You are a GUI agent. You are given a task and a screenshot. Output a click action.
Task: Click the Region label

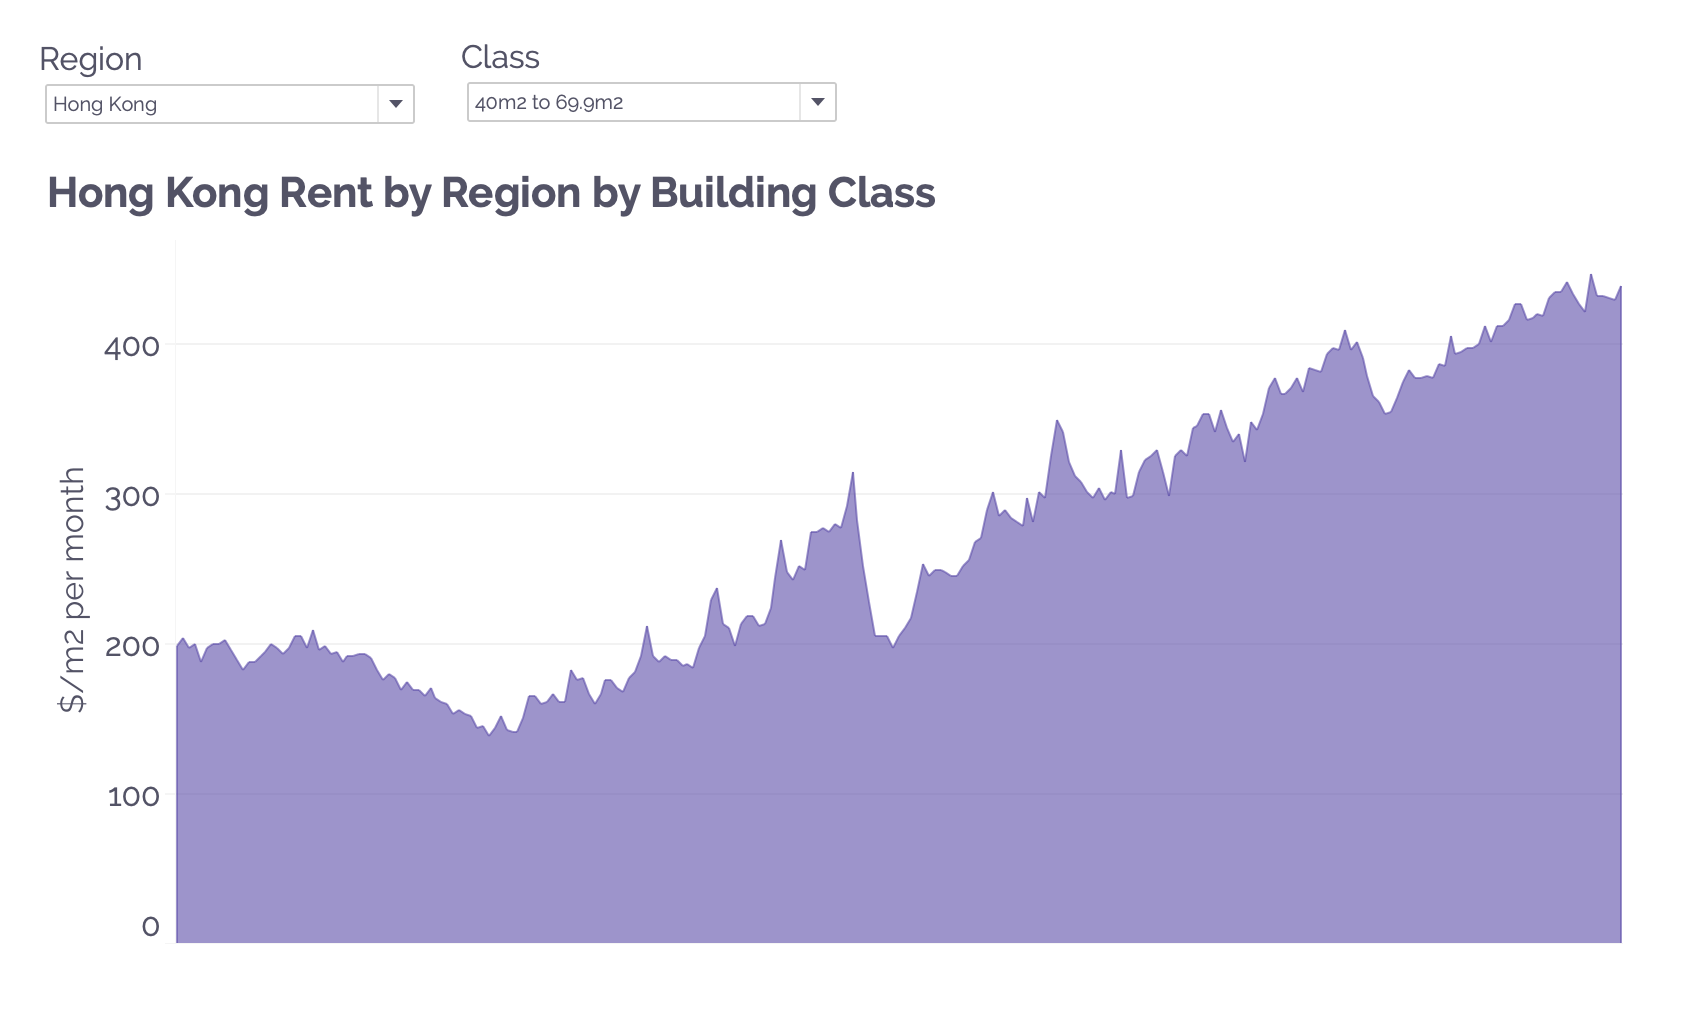pos(91,59)
